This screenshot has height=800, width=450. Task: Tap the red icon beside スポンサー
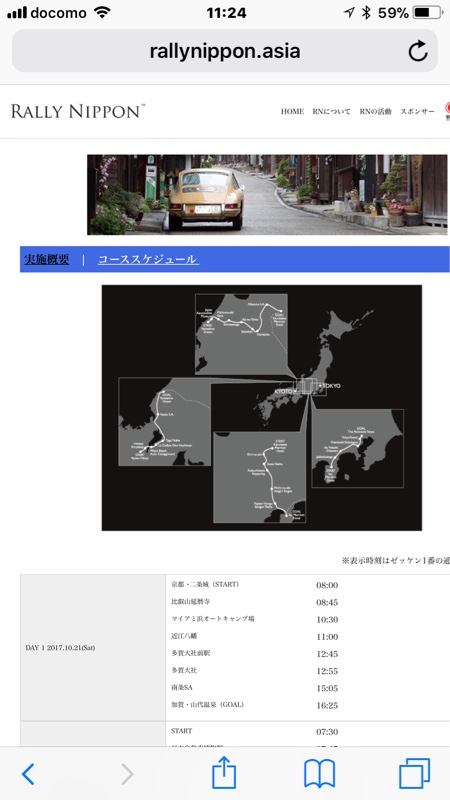(x=447, y=111)
